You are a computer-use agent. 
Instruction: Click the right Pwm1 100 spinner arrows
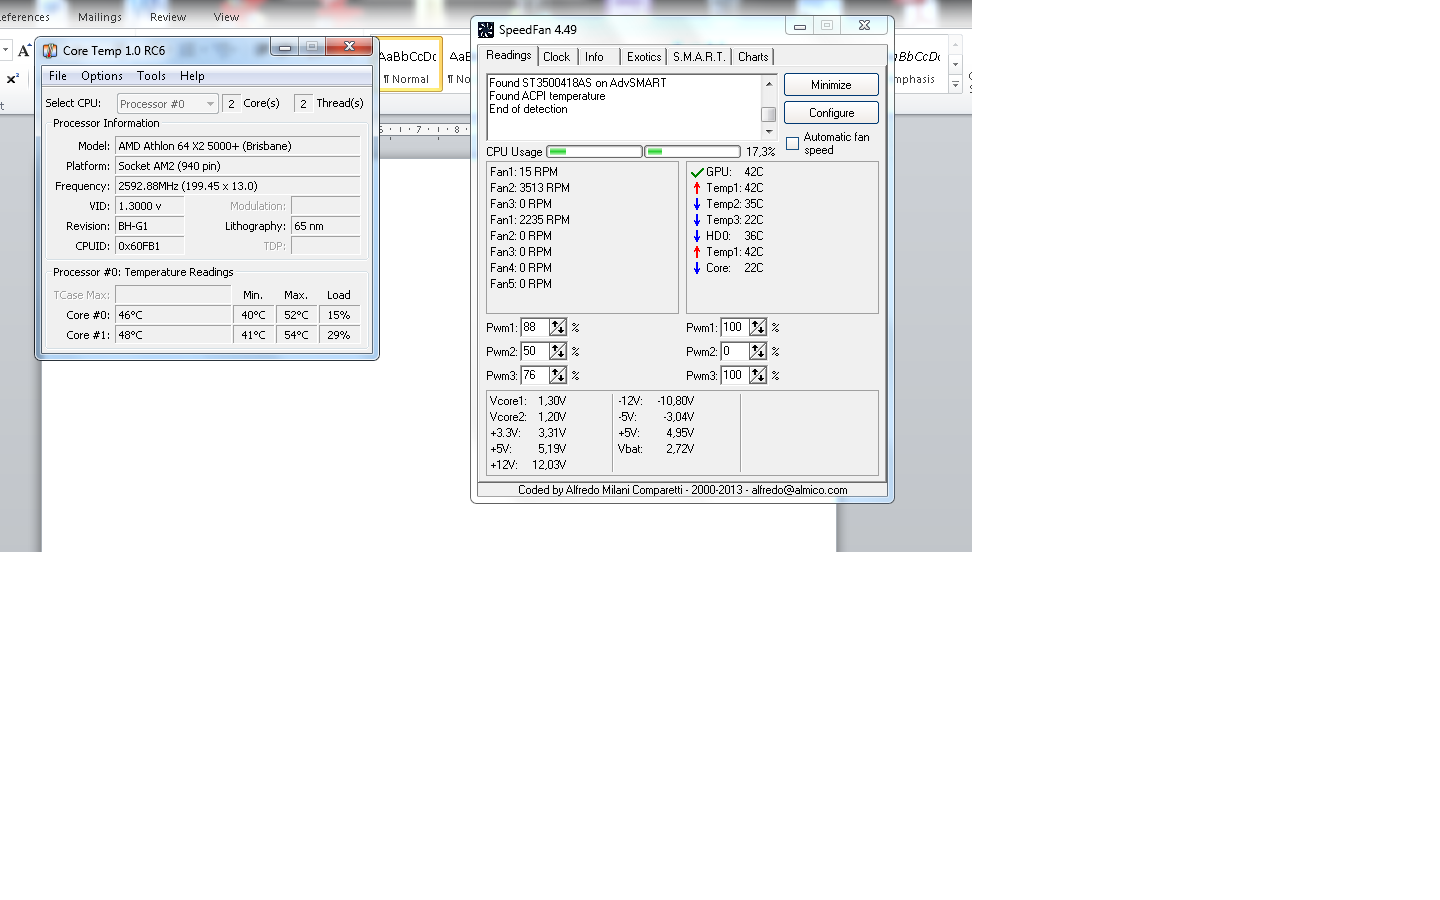click(758, 328)
